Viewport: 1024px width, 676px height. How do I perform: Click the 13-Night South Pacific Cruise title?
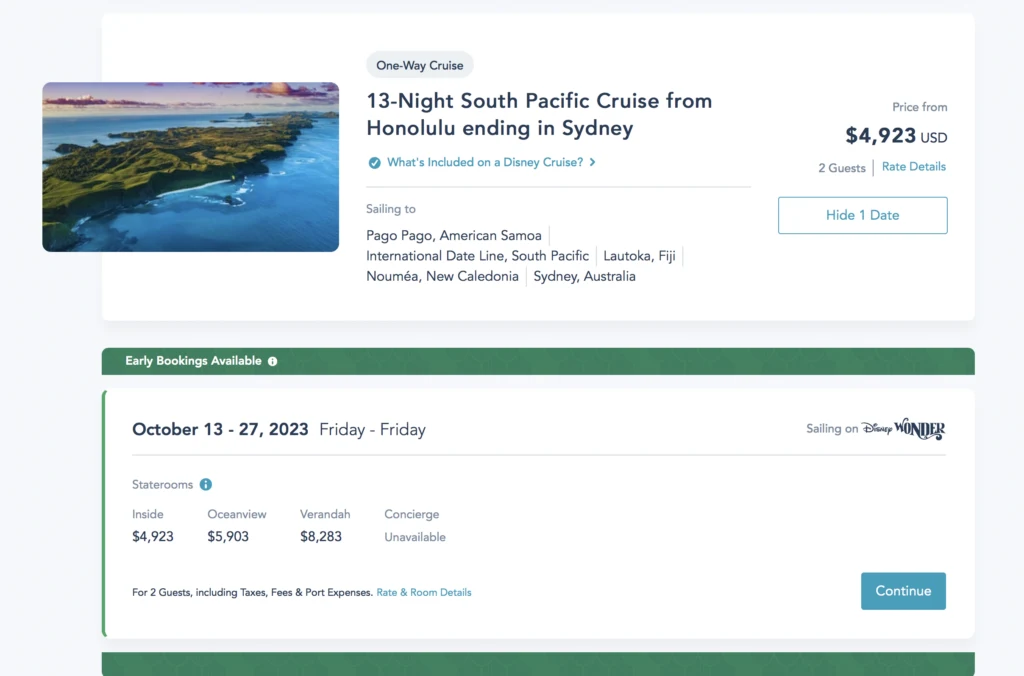coord(539,114)
